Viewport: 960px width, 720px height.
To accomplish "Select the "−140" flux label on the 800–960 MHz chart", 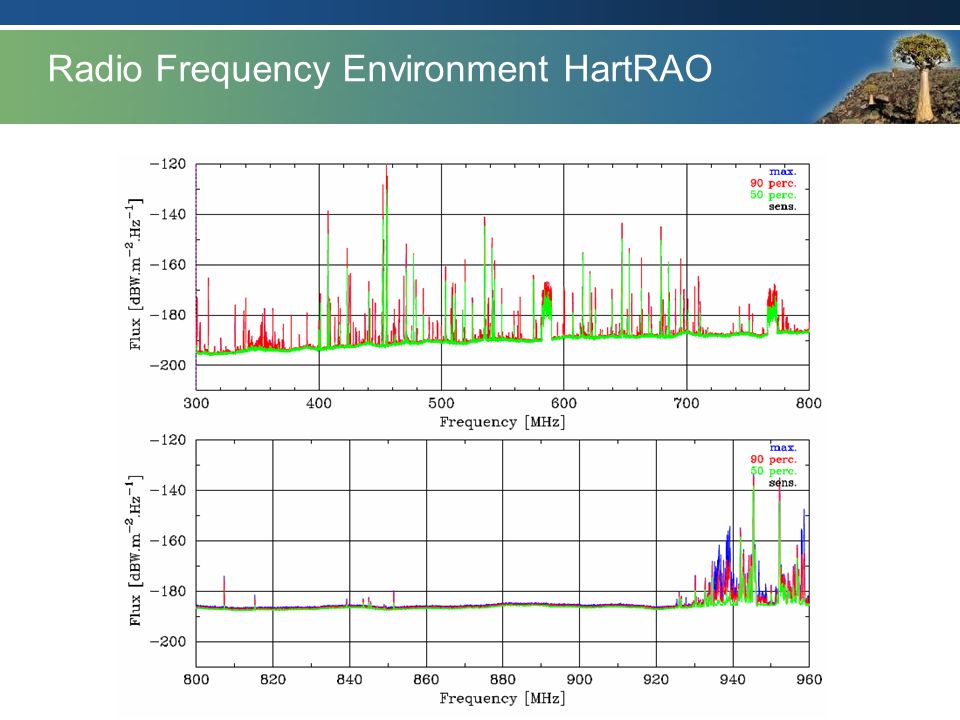I will [x=168, y=490].
